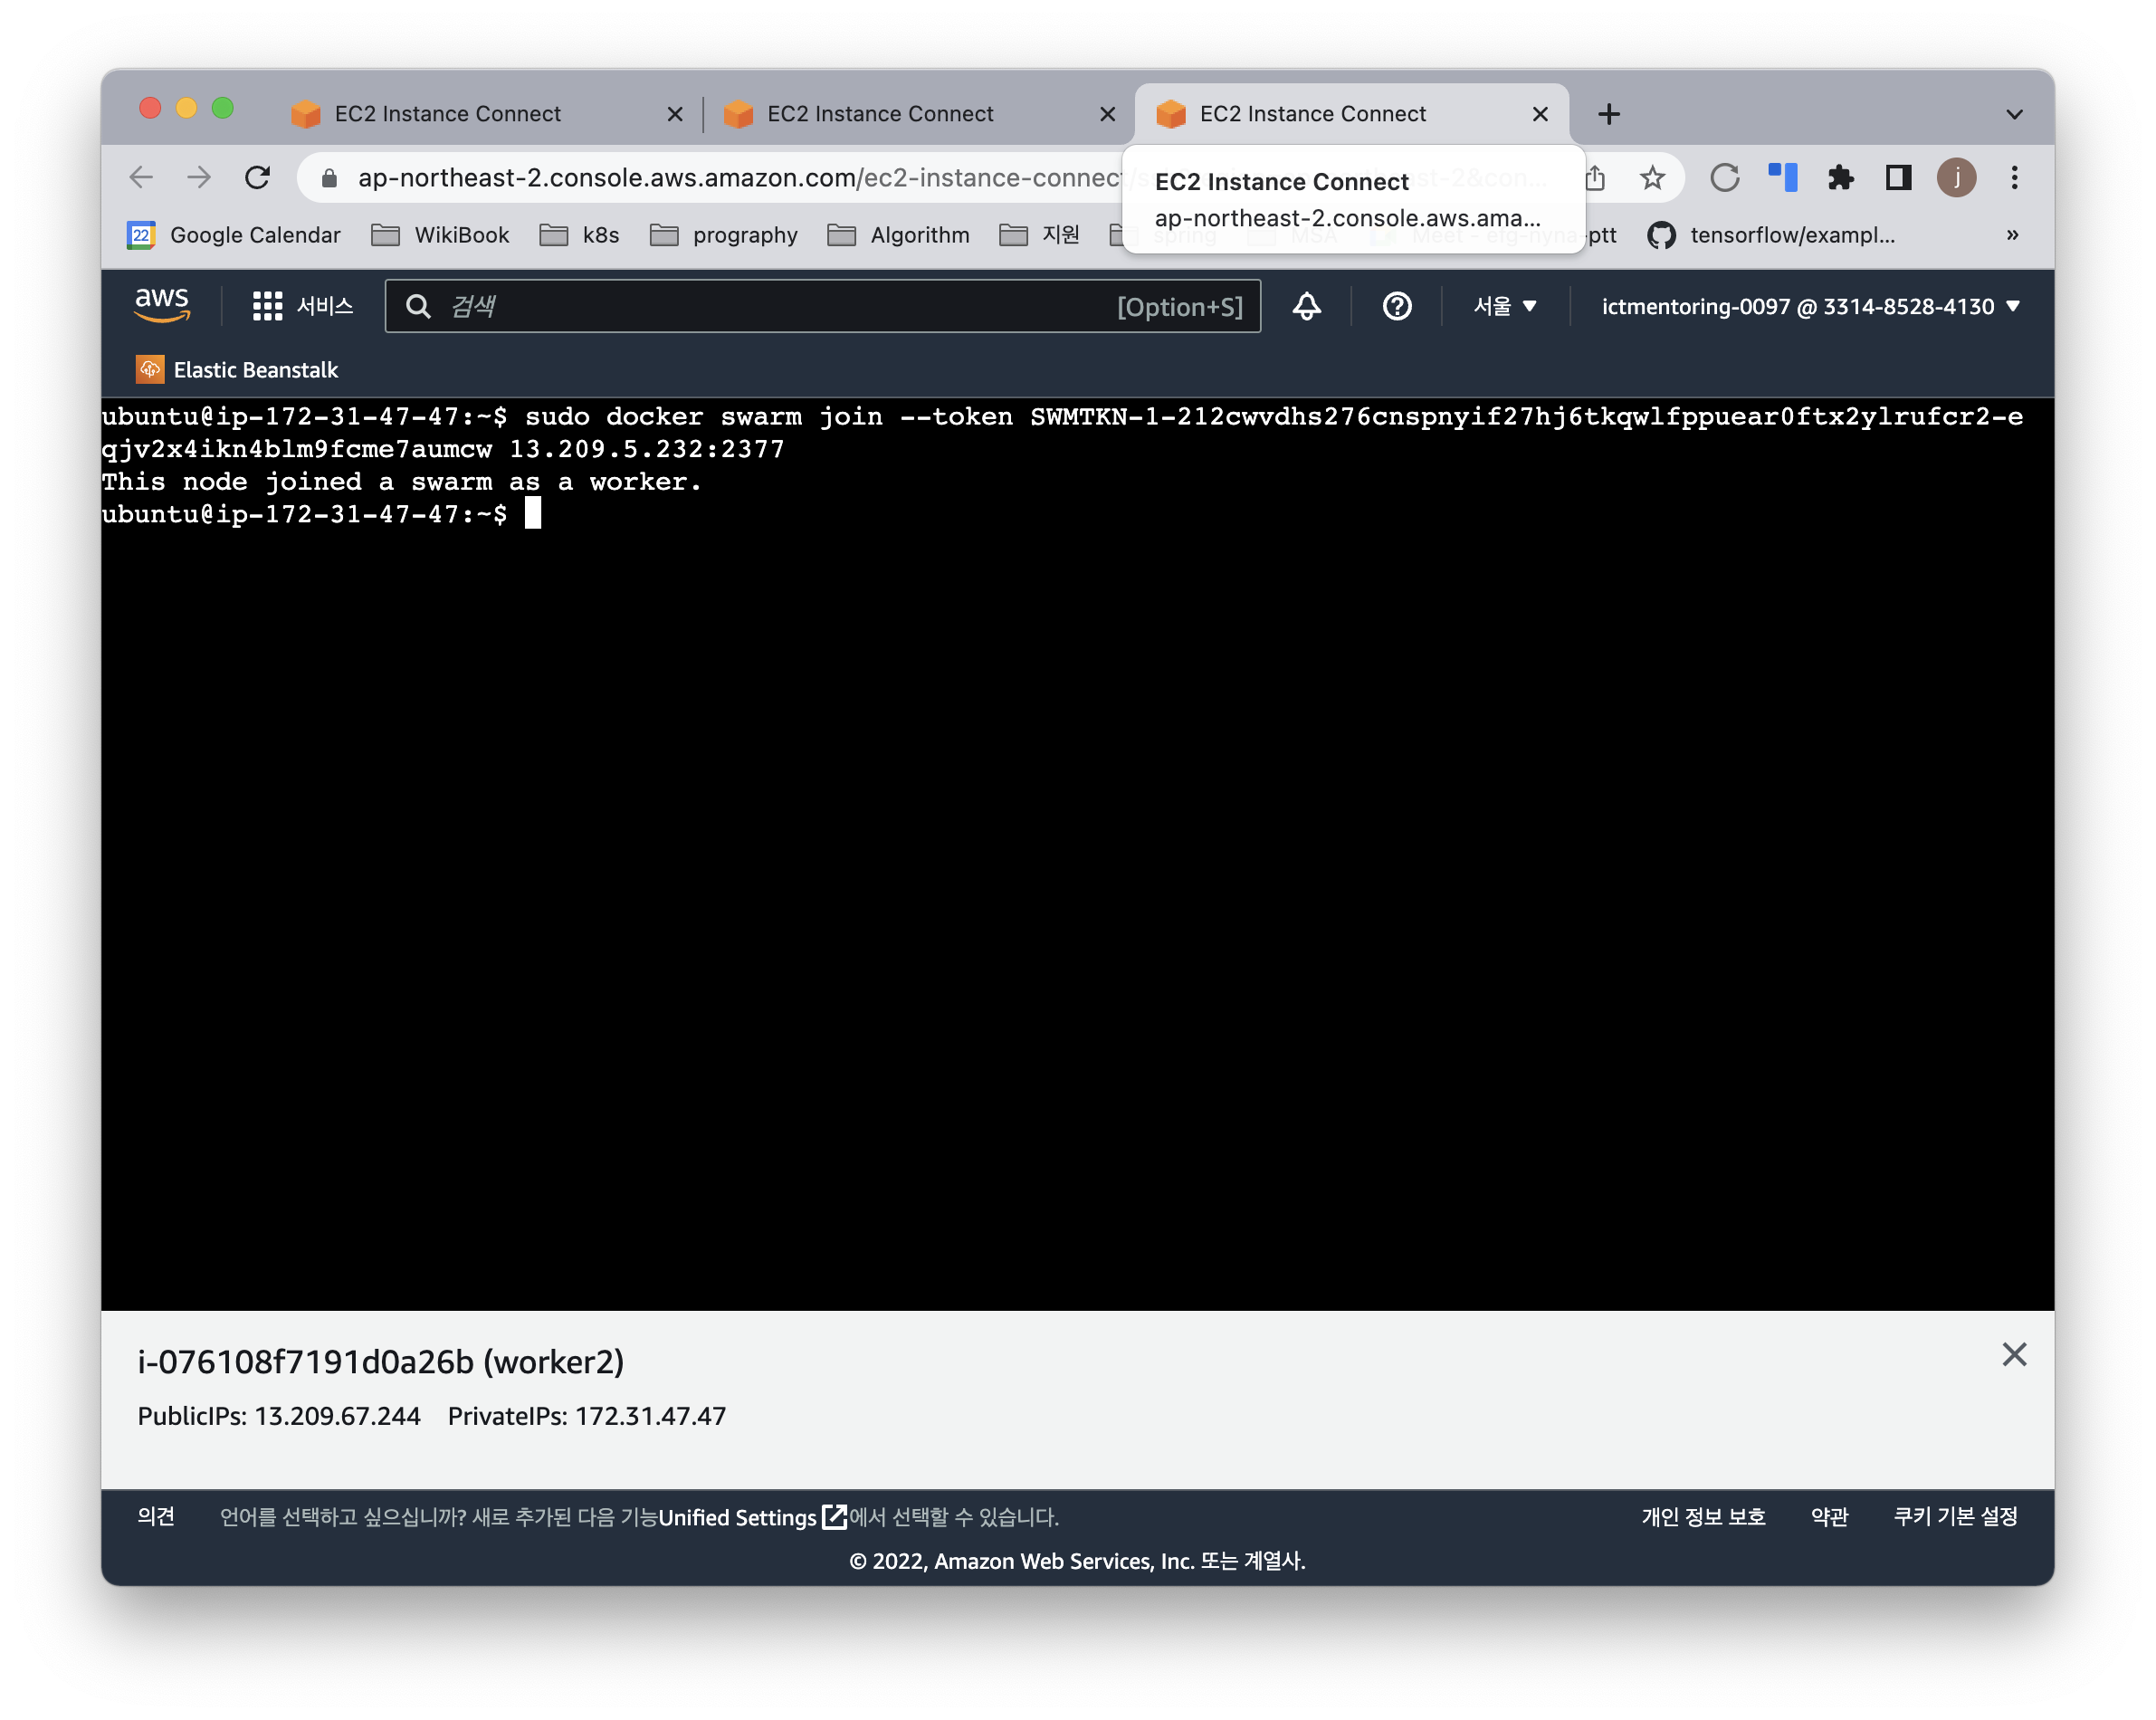Close the worker2 instance info panel
Image resolution: width=2156 pixels, height=1720 pixels.
(x=2014, y=1354)
